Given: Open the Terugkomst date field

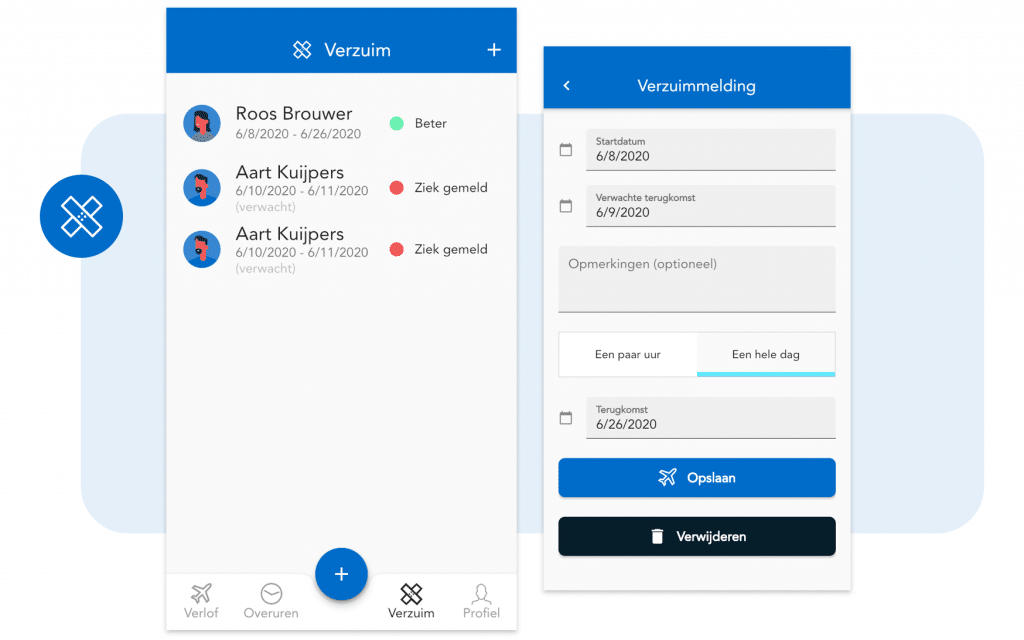Looking at the screenshot, I should tap(710, 418).
